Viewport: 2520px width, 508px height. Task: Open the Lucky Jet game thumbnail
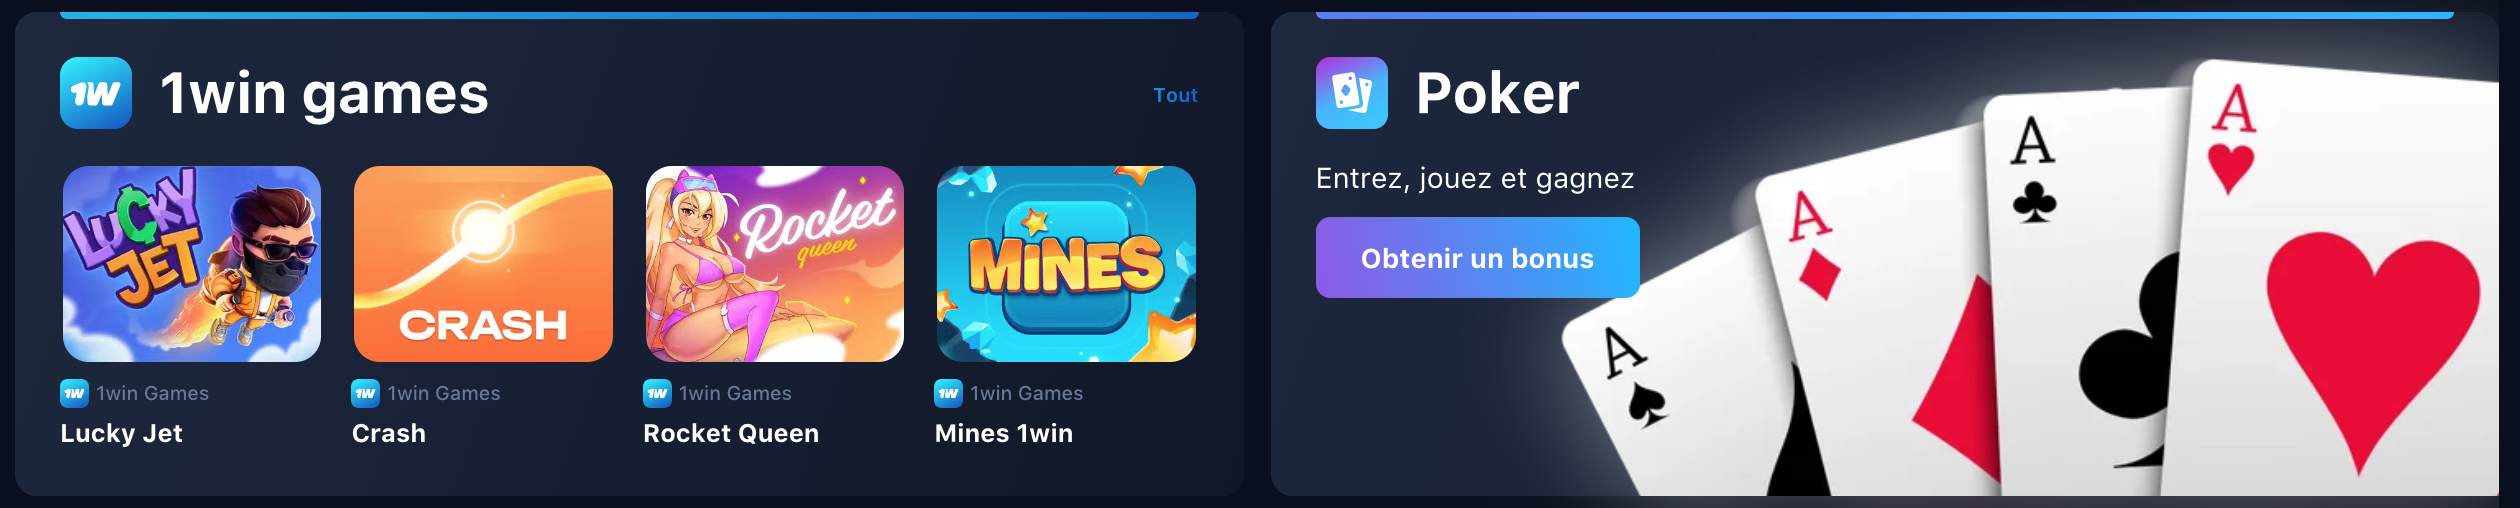click(x=192, y=264)
